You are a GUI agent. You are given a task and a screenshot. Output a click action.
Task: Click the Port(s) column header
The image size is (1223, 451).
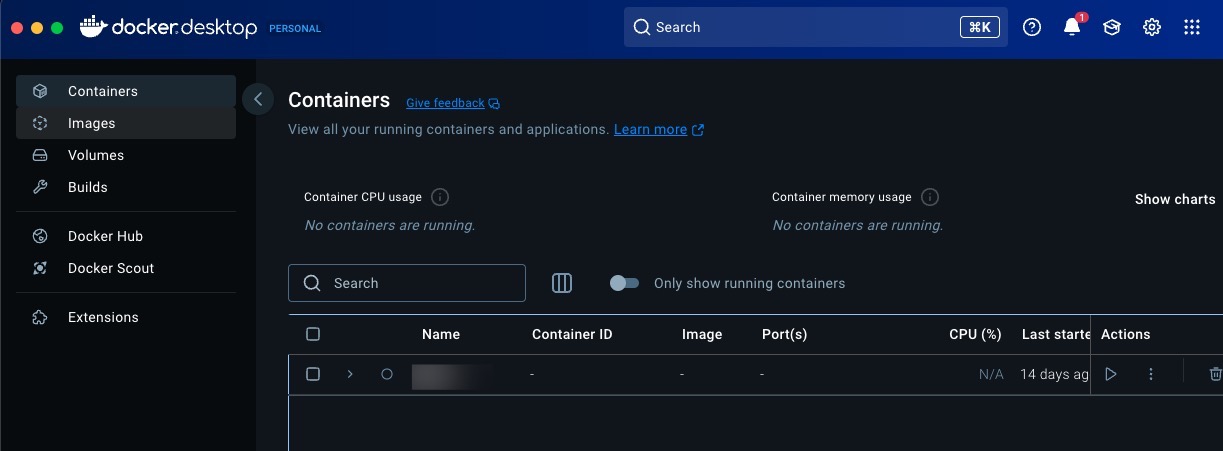(784, 334)
